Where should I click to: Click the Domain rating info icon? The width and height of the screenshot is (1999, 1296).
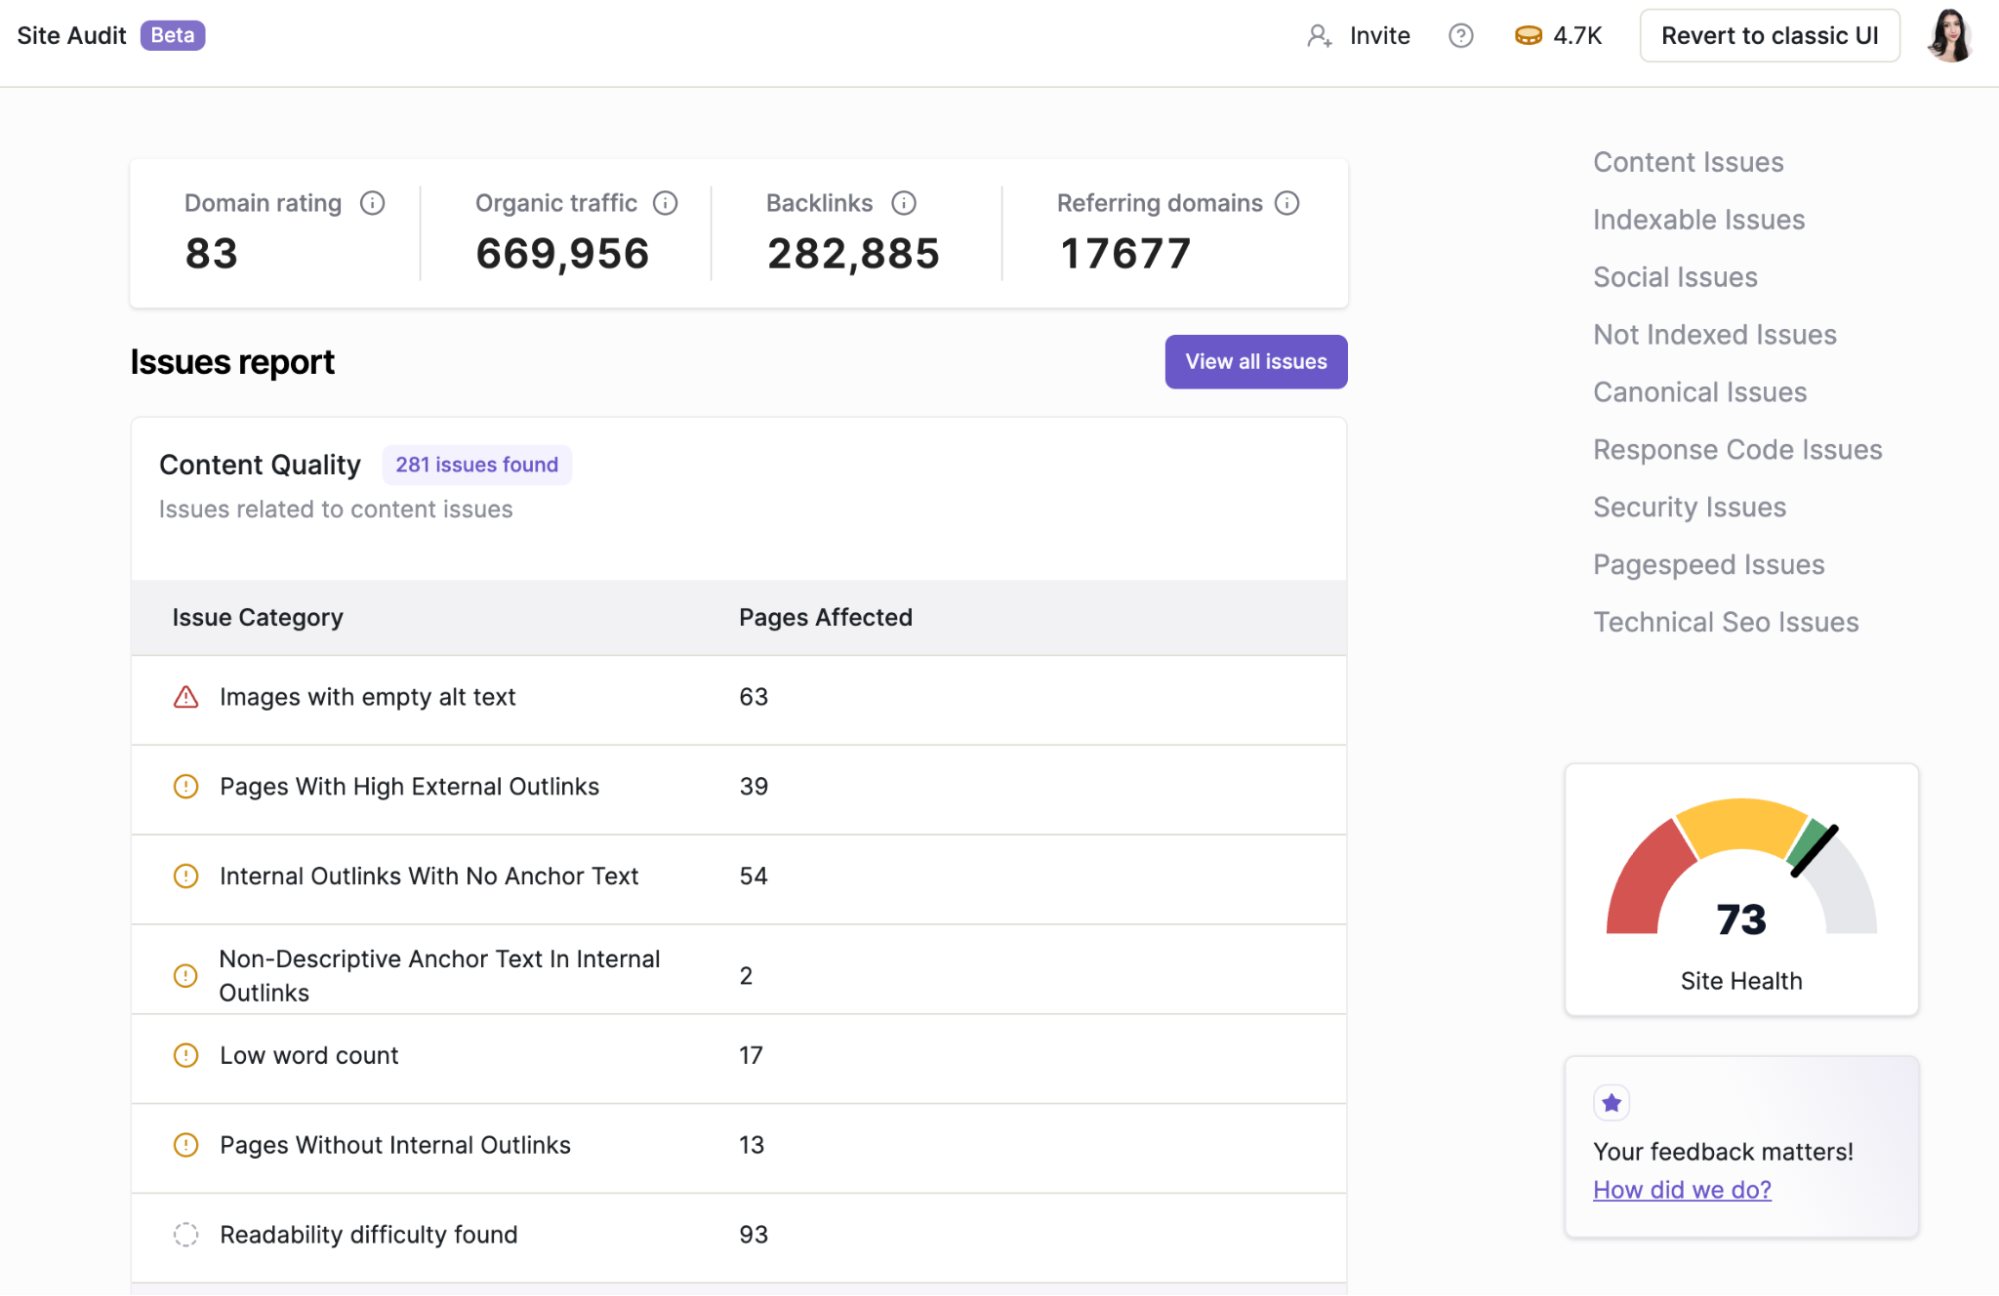372,202
